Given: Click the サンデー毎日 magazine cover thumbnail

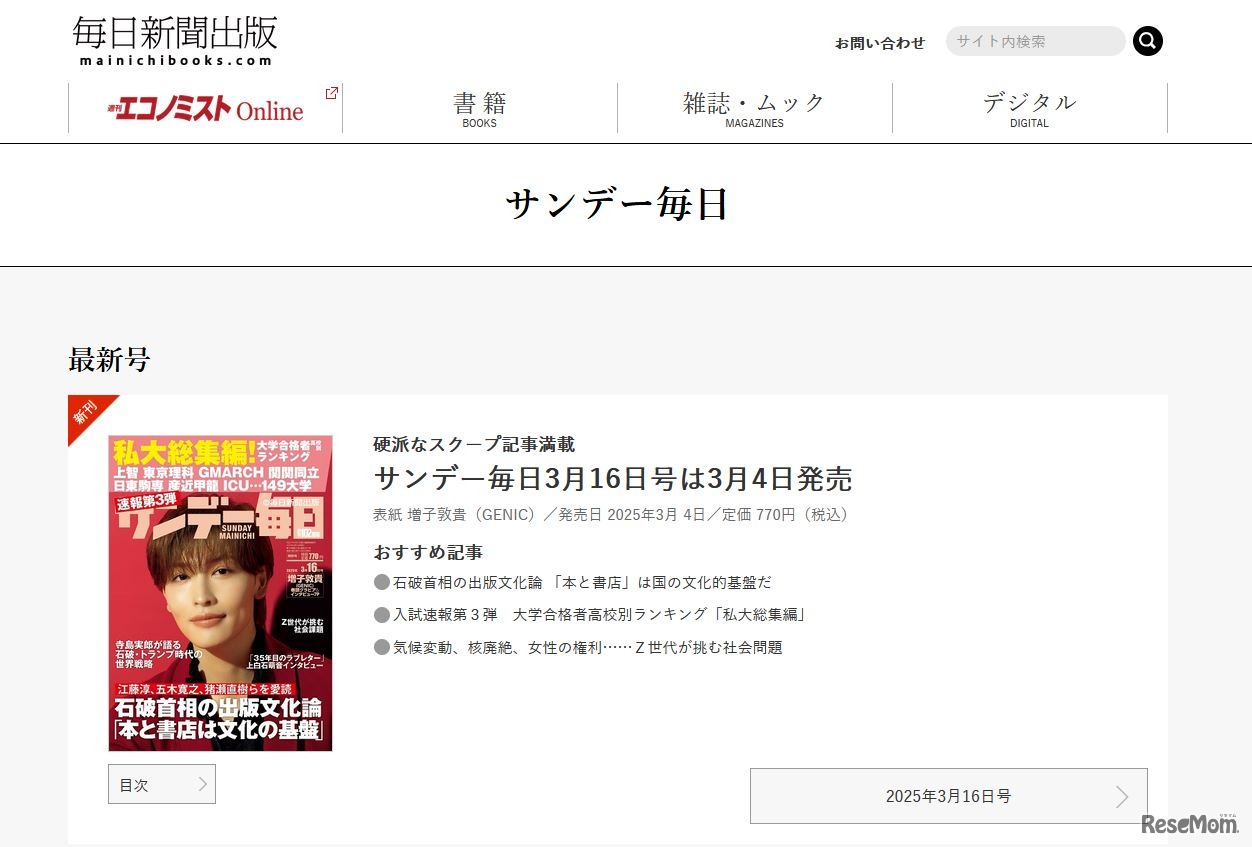Looking at the screenshot, I should [220, 593].
